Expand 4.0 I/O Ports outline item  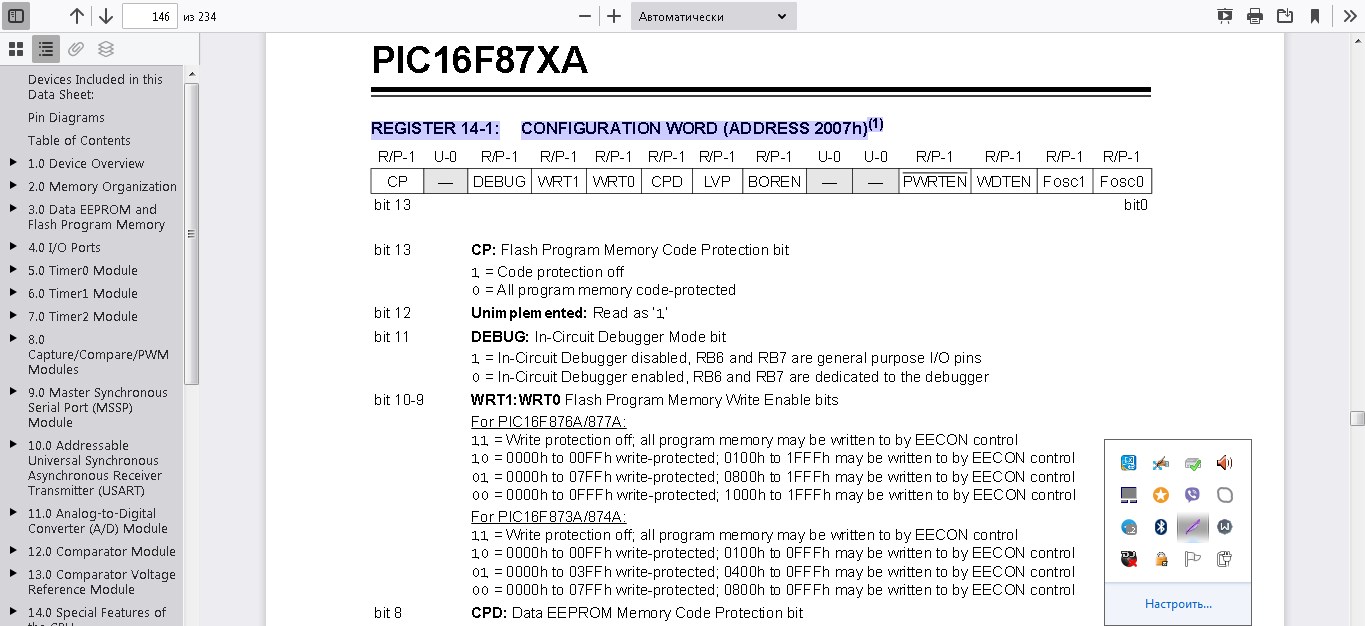pyautogui.click(x=13, y=247)
